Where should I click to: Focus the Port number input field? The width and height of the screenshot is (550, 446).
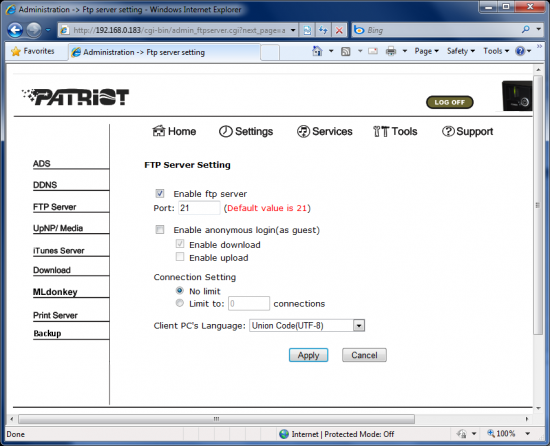(x=199, y=208)
